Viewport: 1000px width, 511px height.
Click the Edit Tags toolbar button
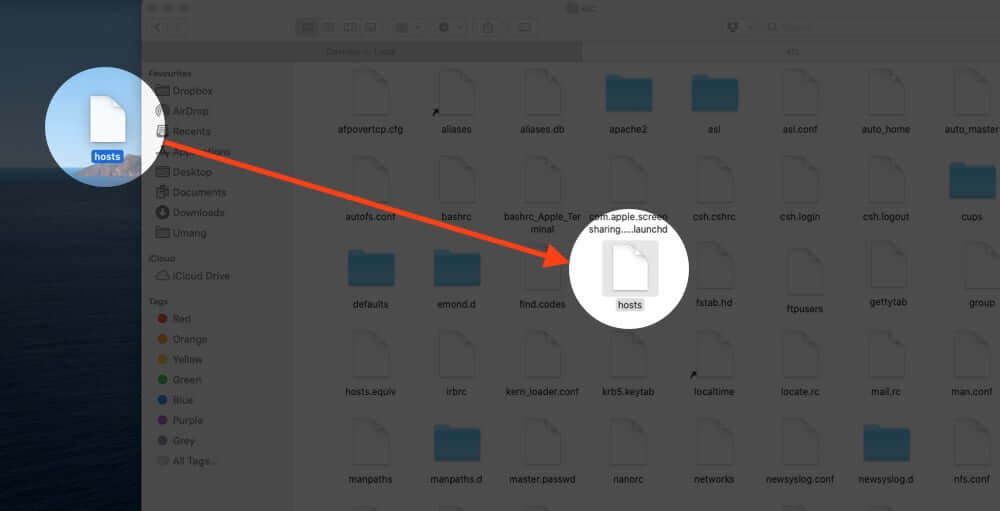coord(524,27)
